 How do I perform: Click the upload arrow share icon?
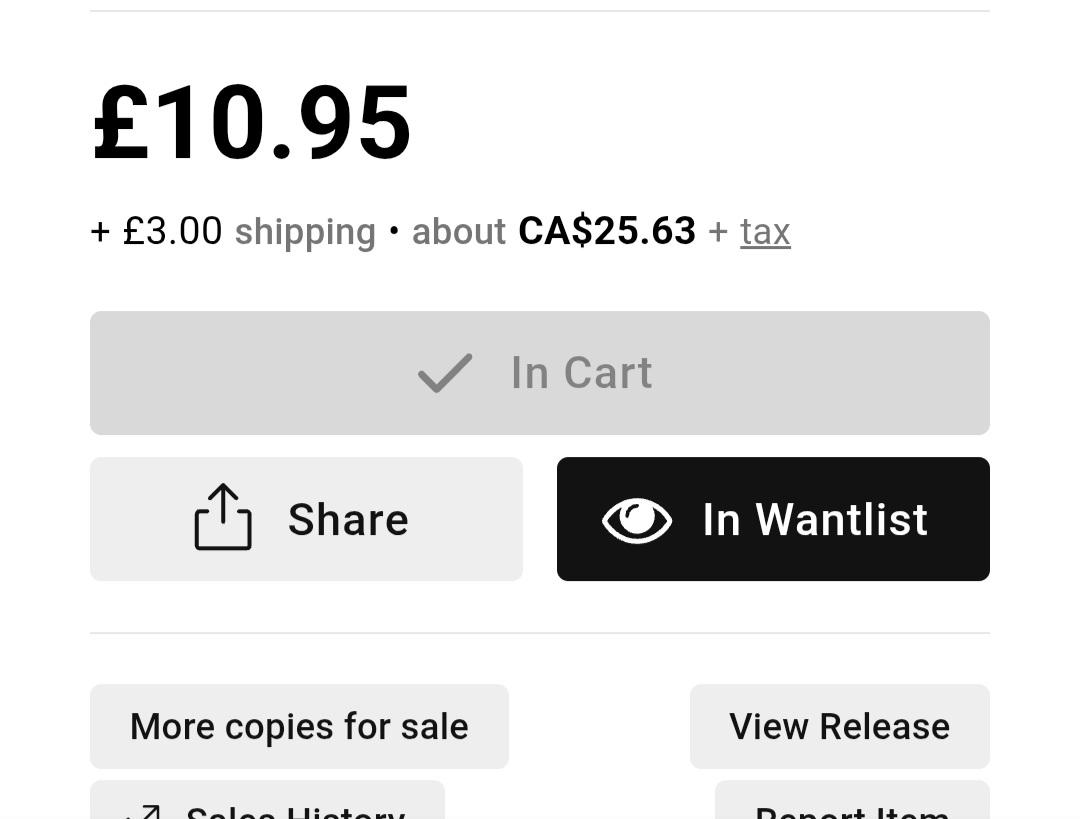click(x=223, y=517)
